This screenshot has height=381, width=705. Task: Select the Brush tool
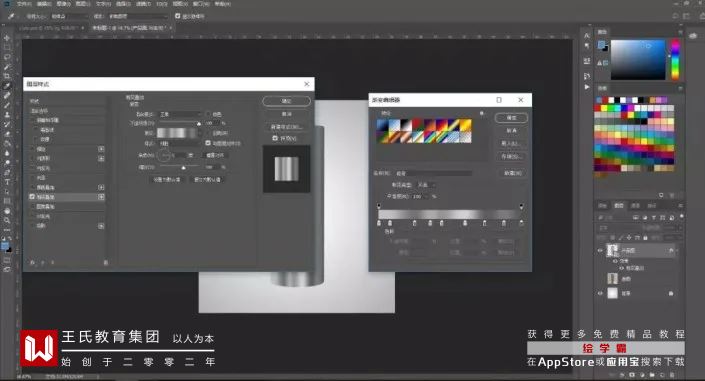coord(7,105)
